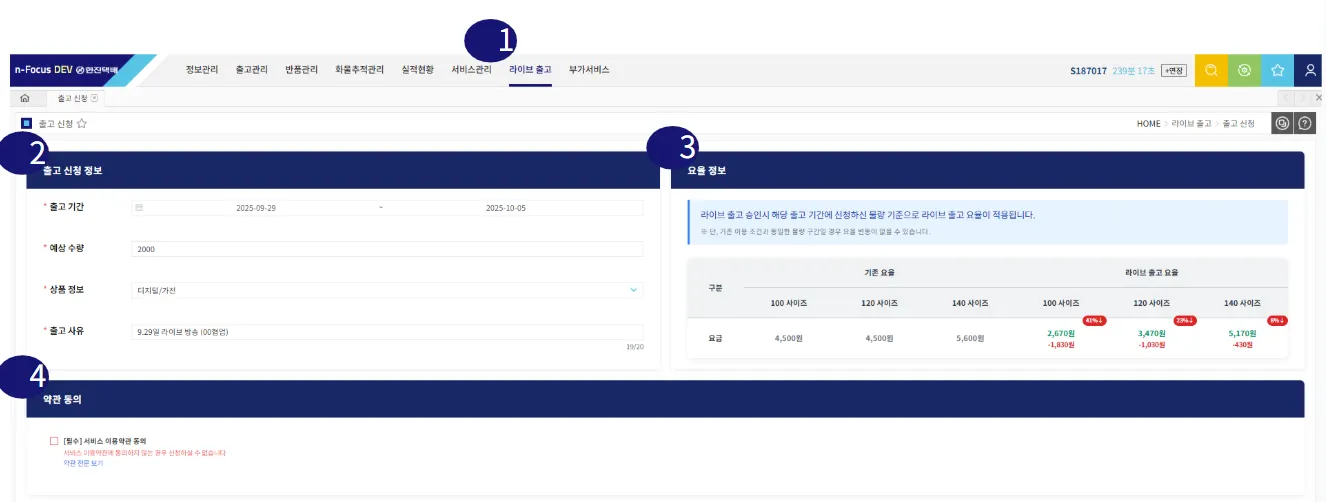Click the -430원 discount amount
The image size is (1326, 502).
pos(1242,344)
